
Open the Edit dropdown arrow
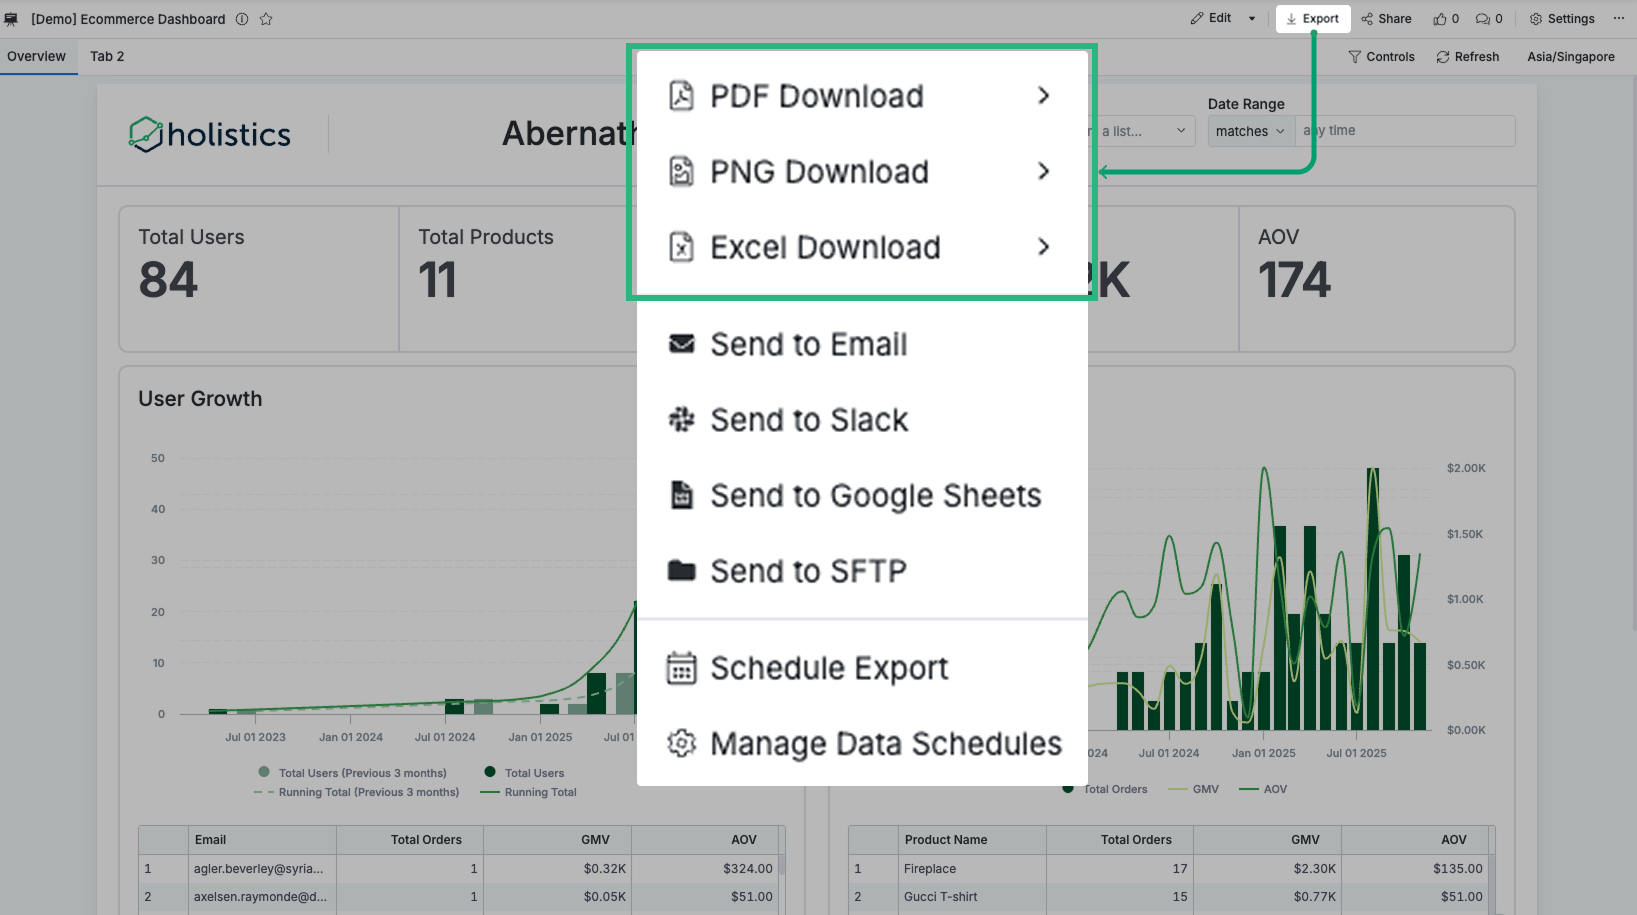tap(1251, 18)
